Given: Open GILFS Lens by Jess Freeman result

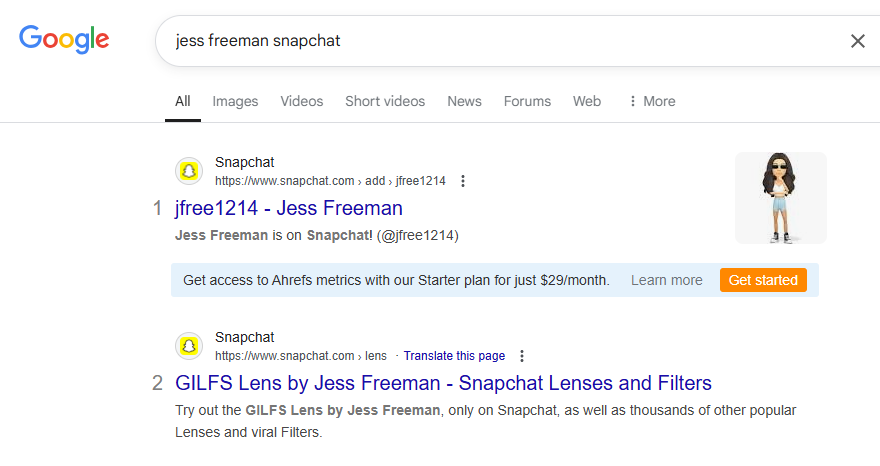Looking at the screenshot, I should [443, 383].
